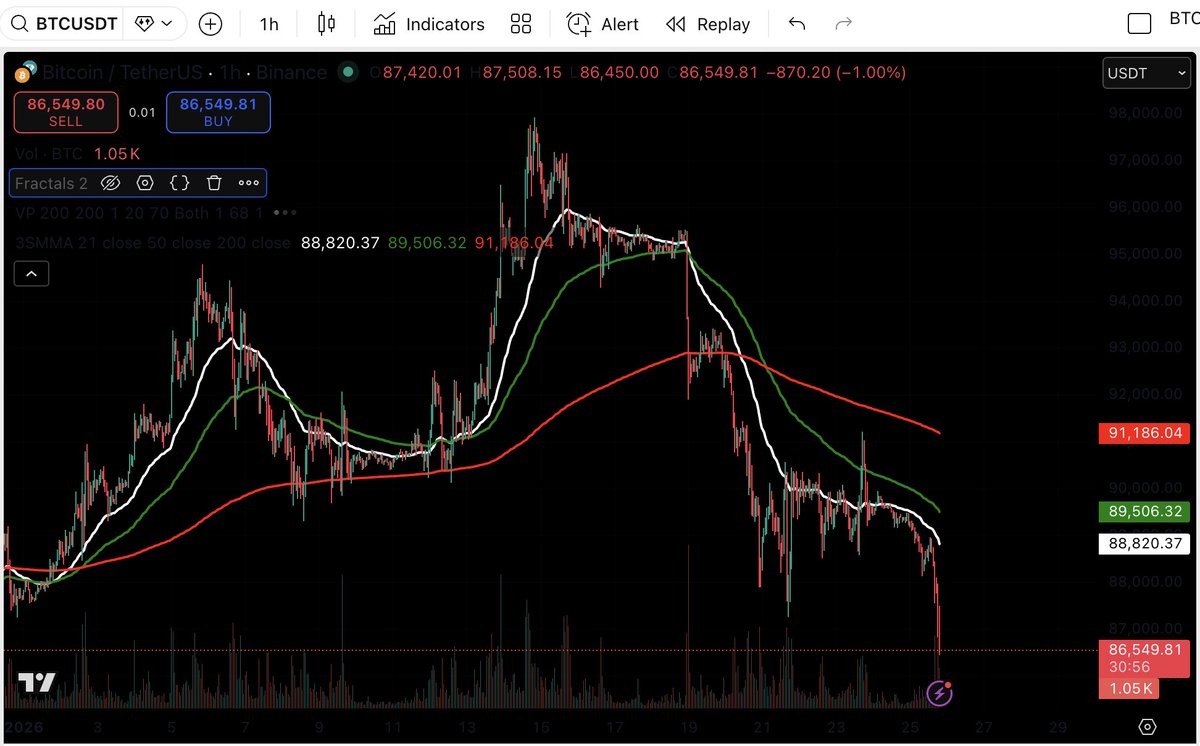The height and width of the screenshot is (746, 1200).
Task: Click the red last-price label on the scale
Action: (x=1143, y=651)
